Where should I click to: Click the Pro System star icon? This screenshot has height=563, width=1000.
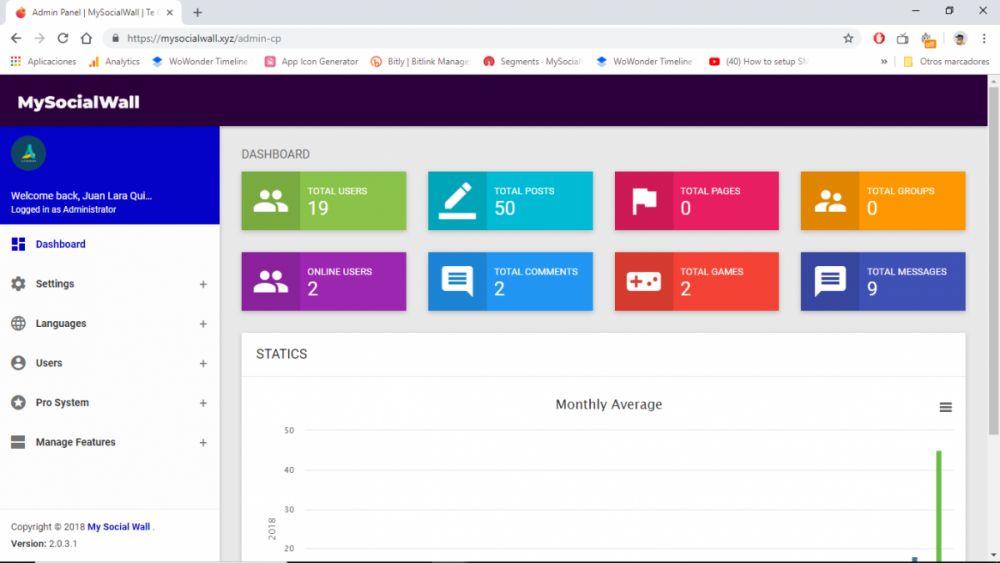click(18, 402)
